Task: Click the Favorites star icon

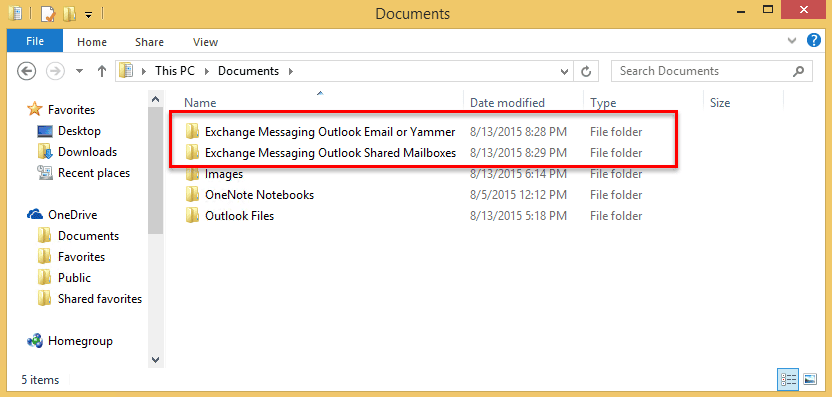Action: 34,109
